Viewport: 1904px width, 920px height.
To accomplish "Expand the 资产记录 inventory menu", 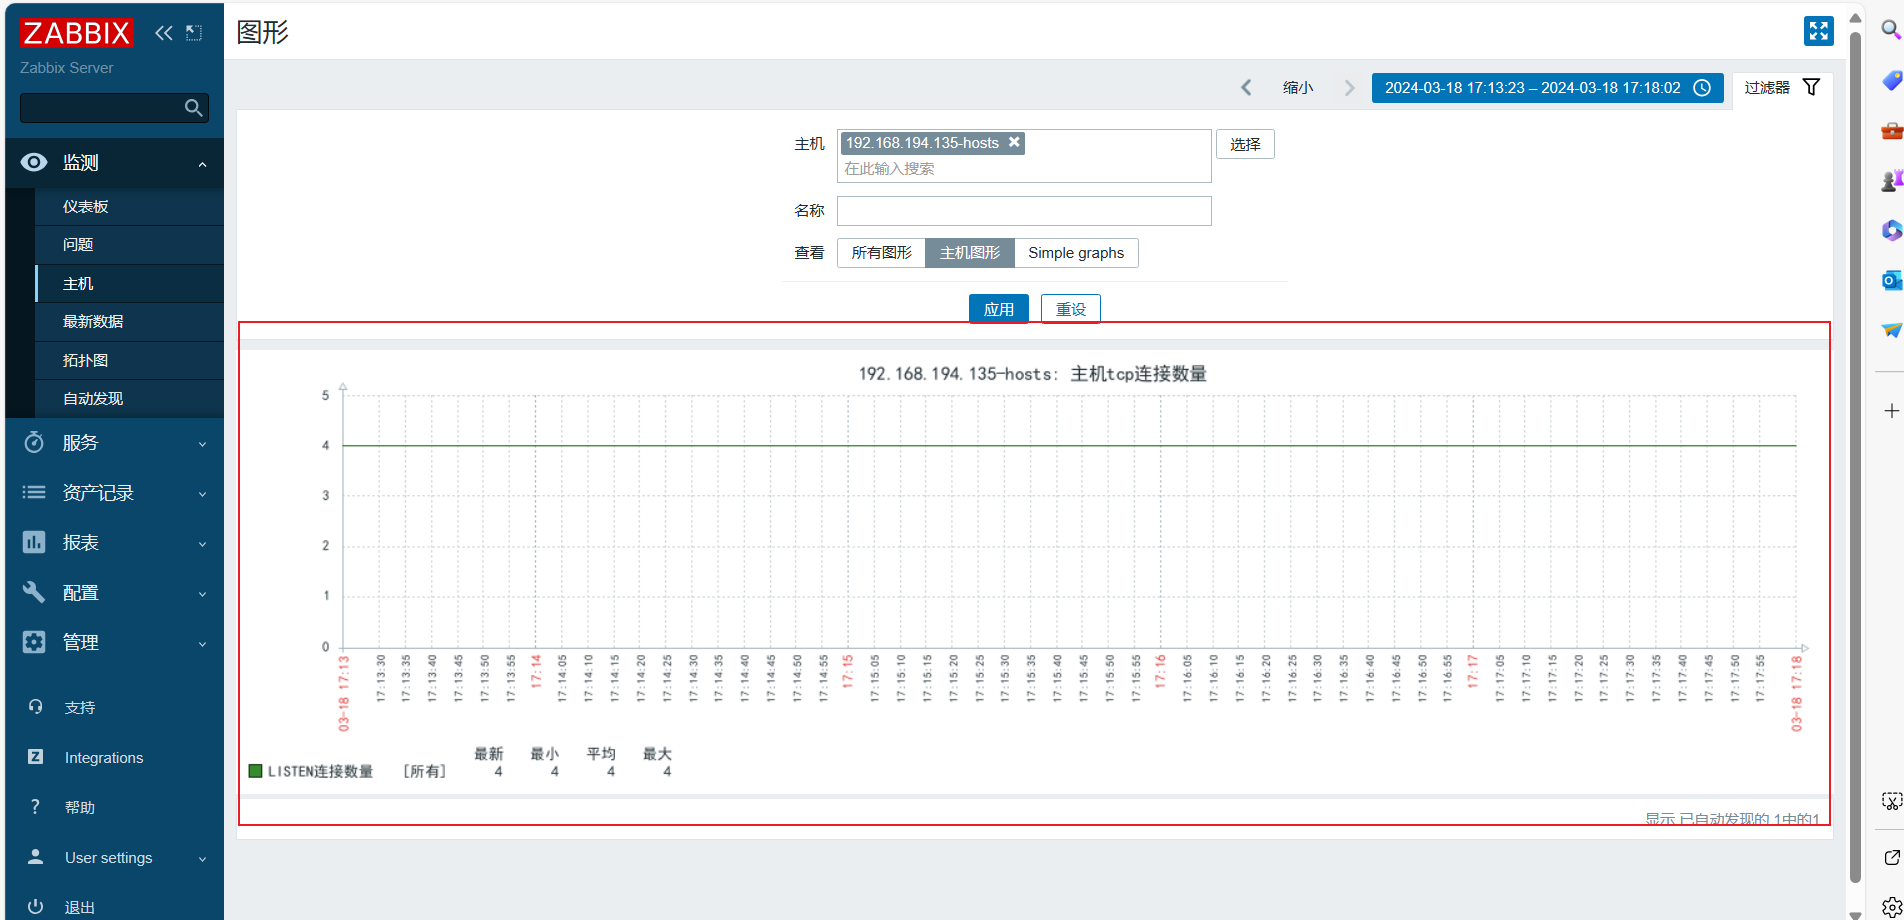I will (114, 493).
